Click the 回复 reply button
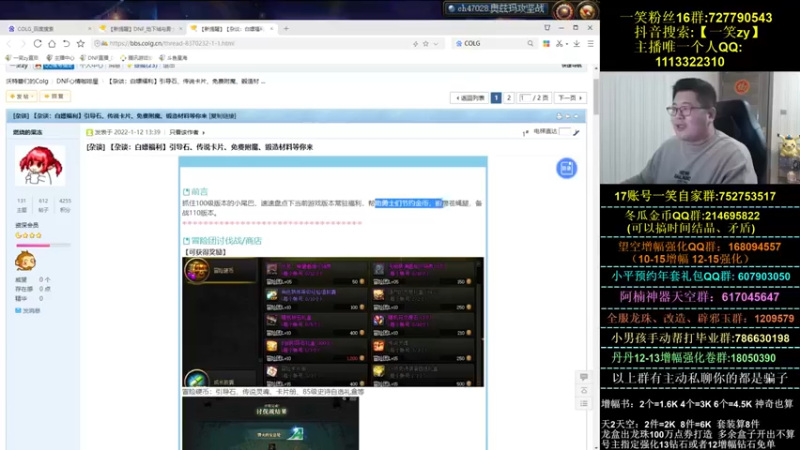This screenshot has width=800, height=450. pyautogui.click(x=55, y=96)
